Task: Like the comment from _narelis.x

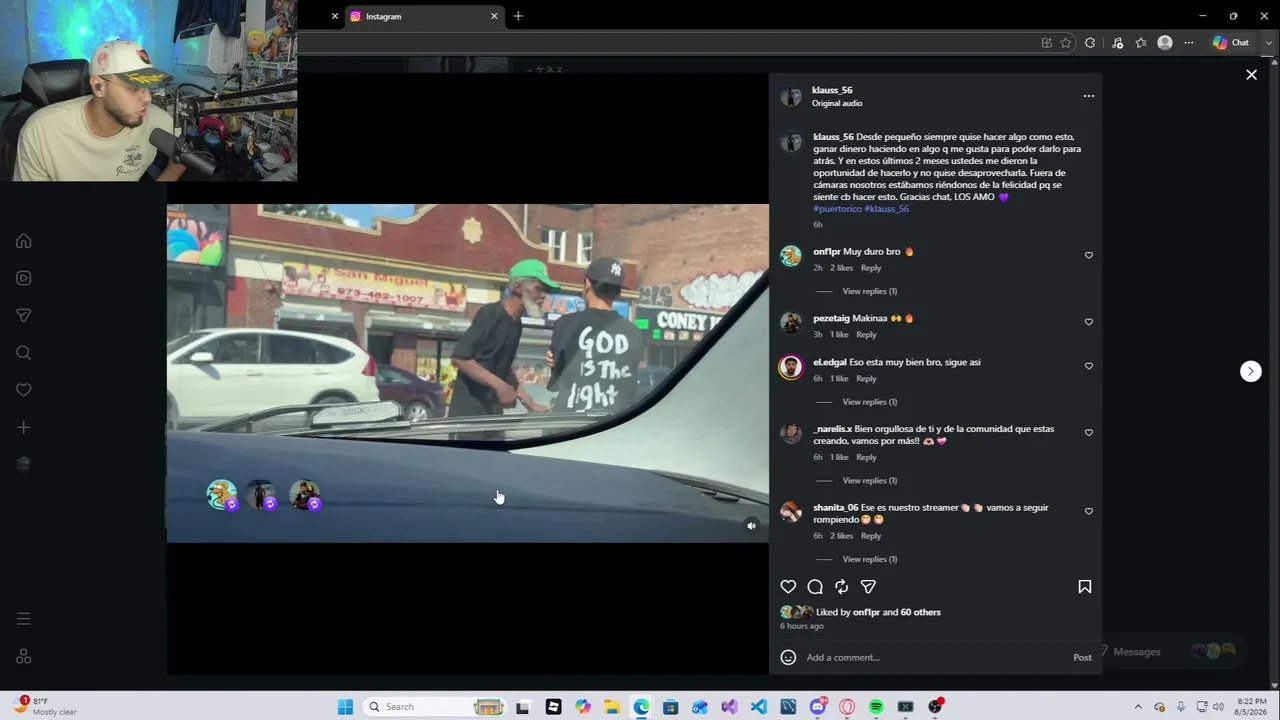Action: [1089, 433]
